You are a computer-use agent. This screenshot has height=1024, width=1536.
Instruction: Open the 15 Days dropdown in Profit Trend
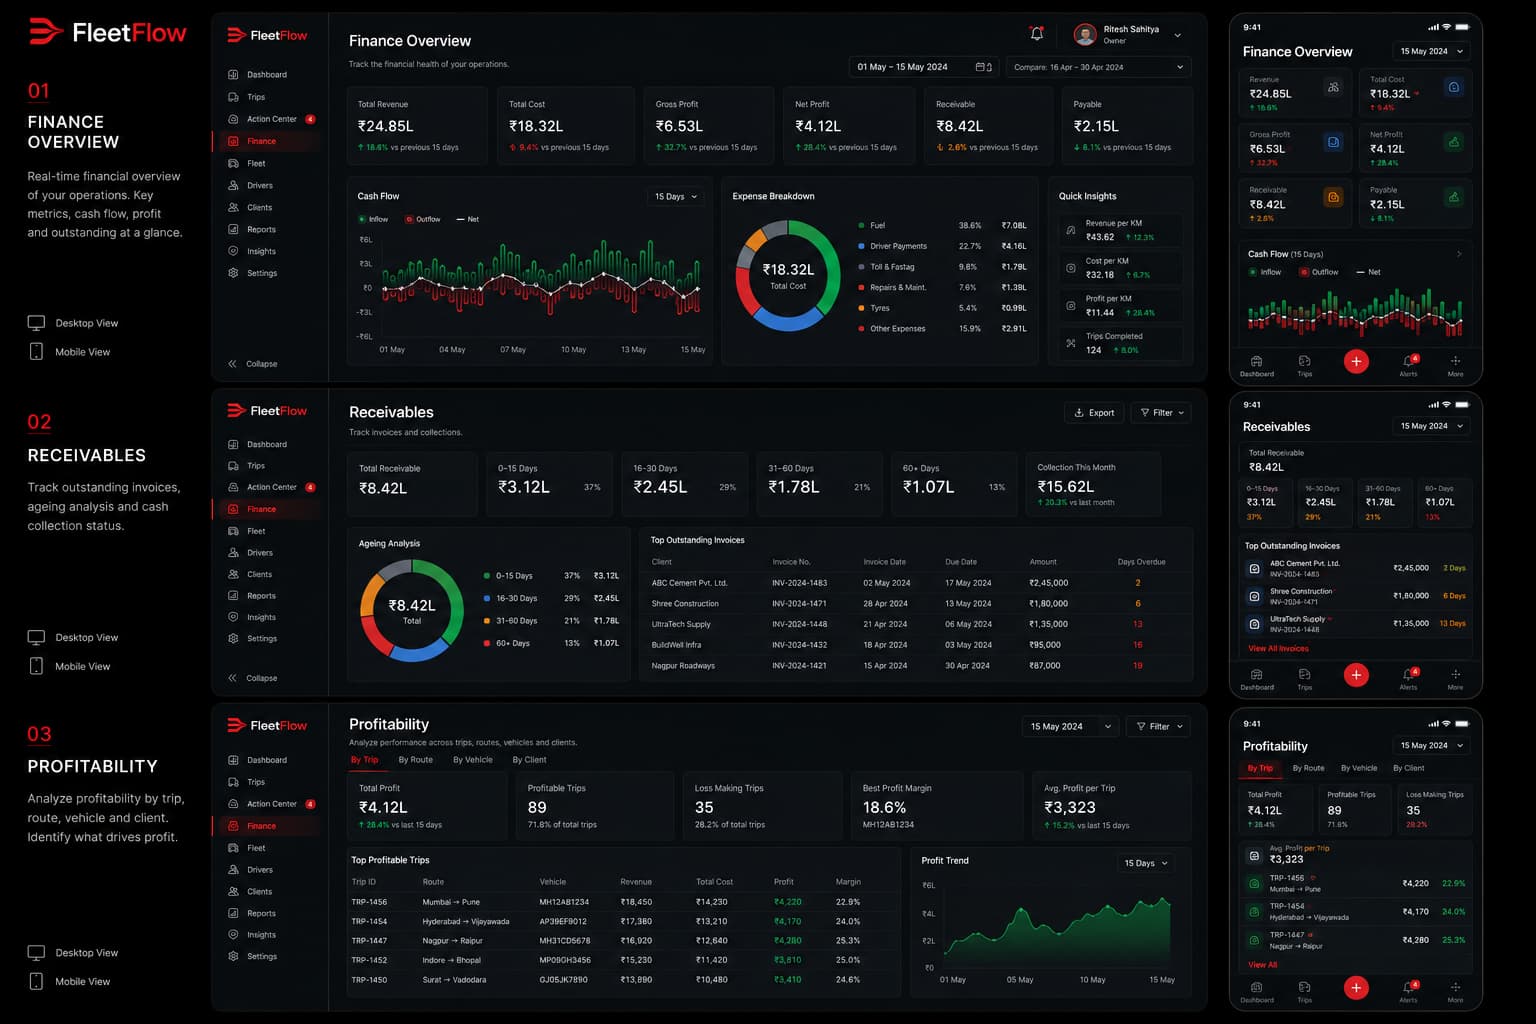(x=1146, y=863)
